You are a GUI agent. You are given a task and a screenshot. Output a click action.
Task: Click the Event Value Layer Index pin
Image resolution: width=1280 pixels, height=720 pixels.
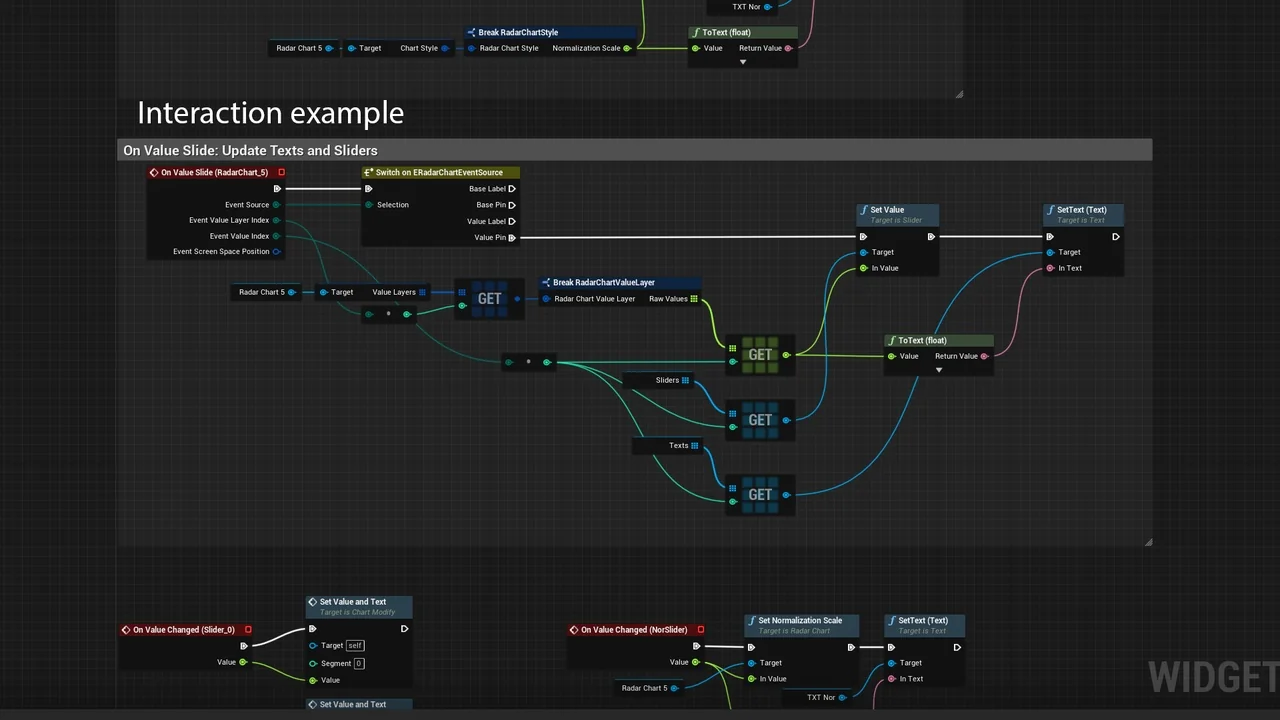[276, 221]
